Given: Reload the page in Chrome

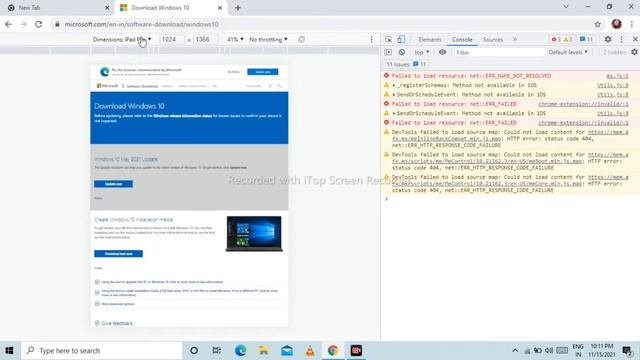Looking at the screenshot, I should pyautogui.click(x=38, y=24).
